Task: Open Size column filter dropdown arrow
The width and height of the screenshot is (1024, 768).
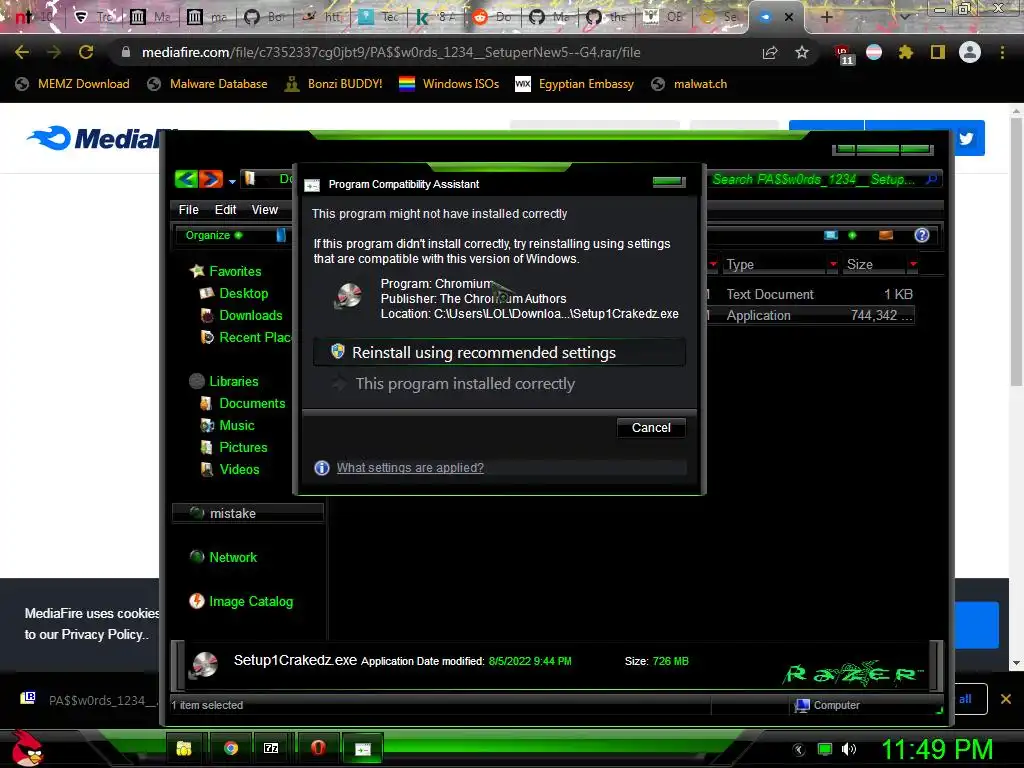Action: coord(913,264)
